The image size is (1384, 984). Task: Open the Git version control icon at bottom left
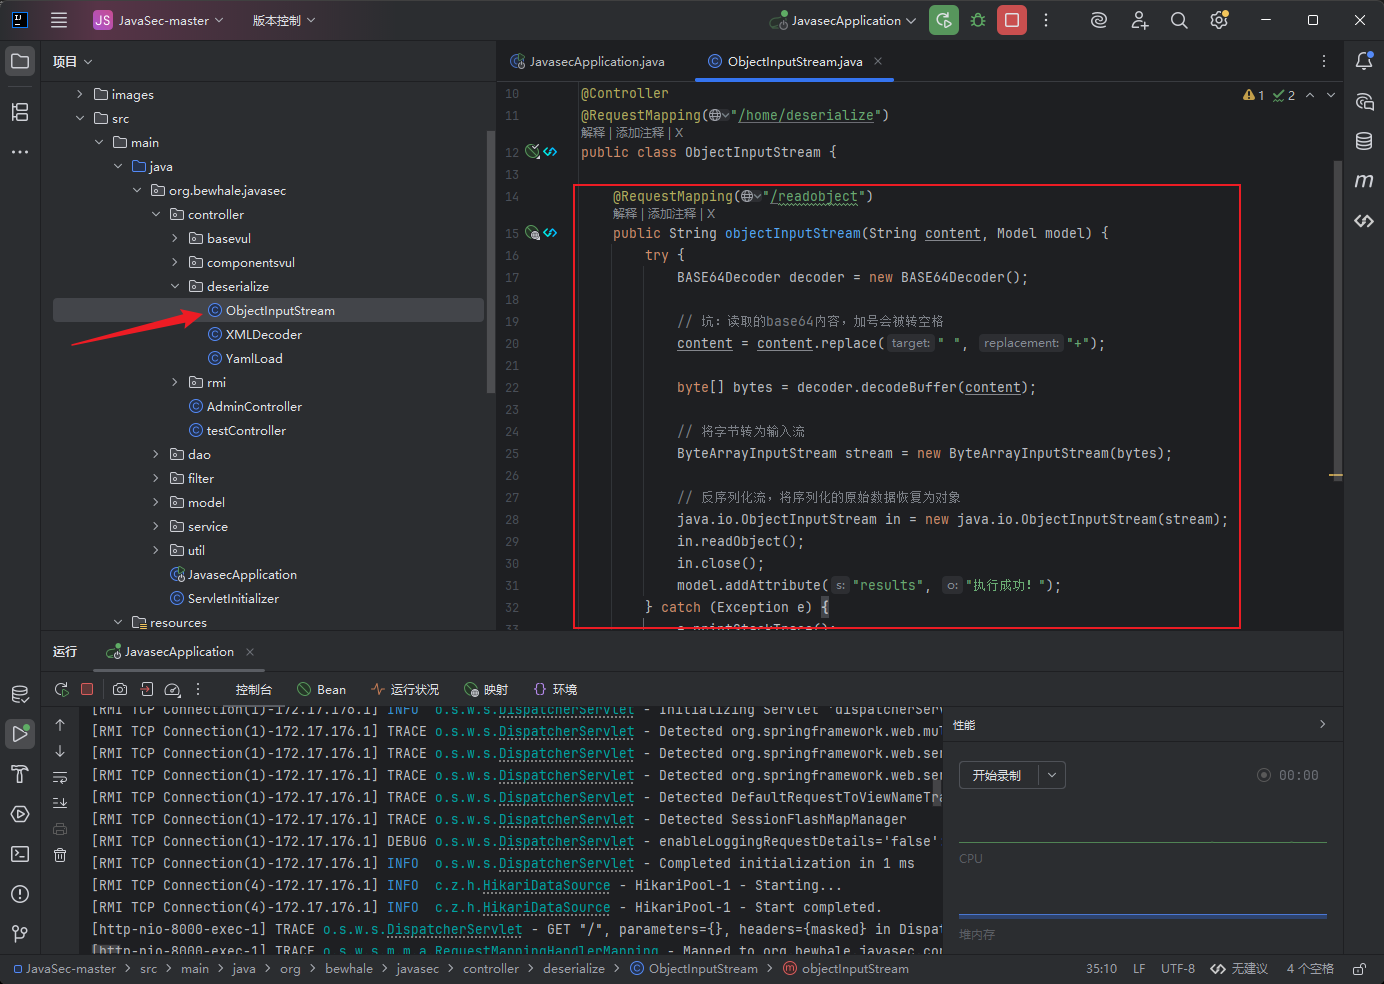click(20, 933)
